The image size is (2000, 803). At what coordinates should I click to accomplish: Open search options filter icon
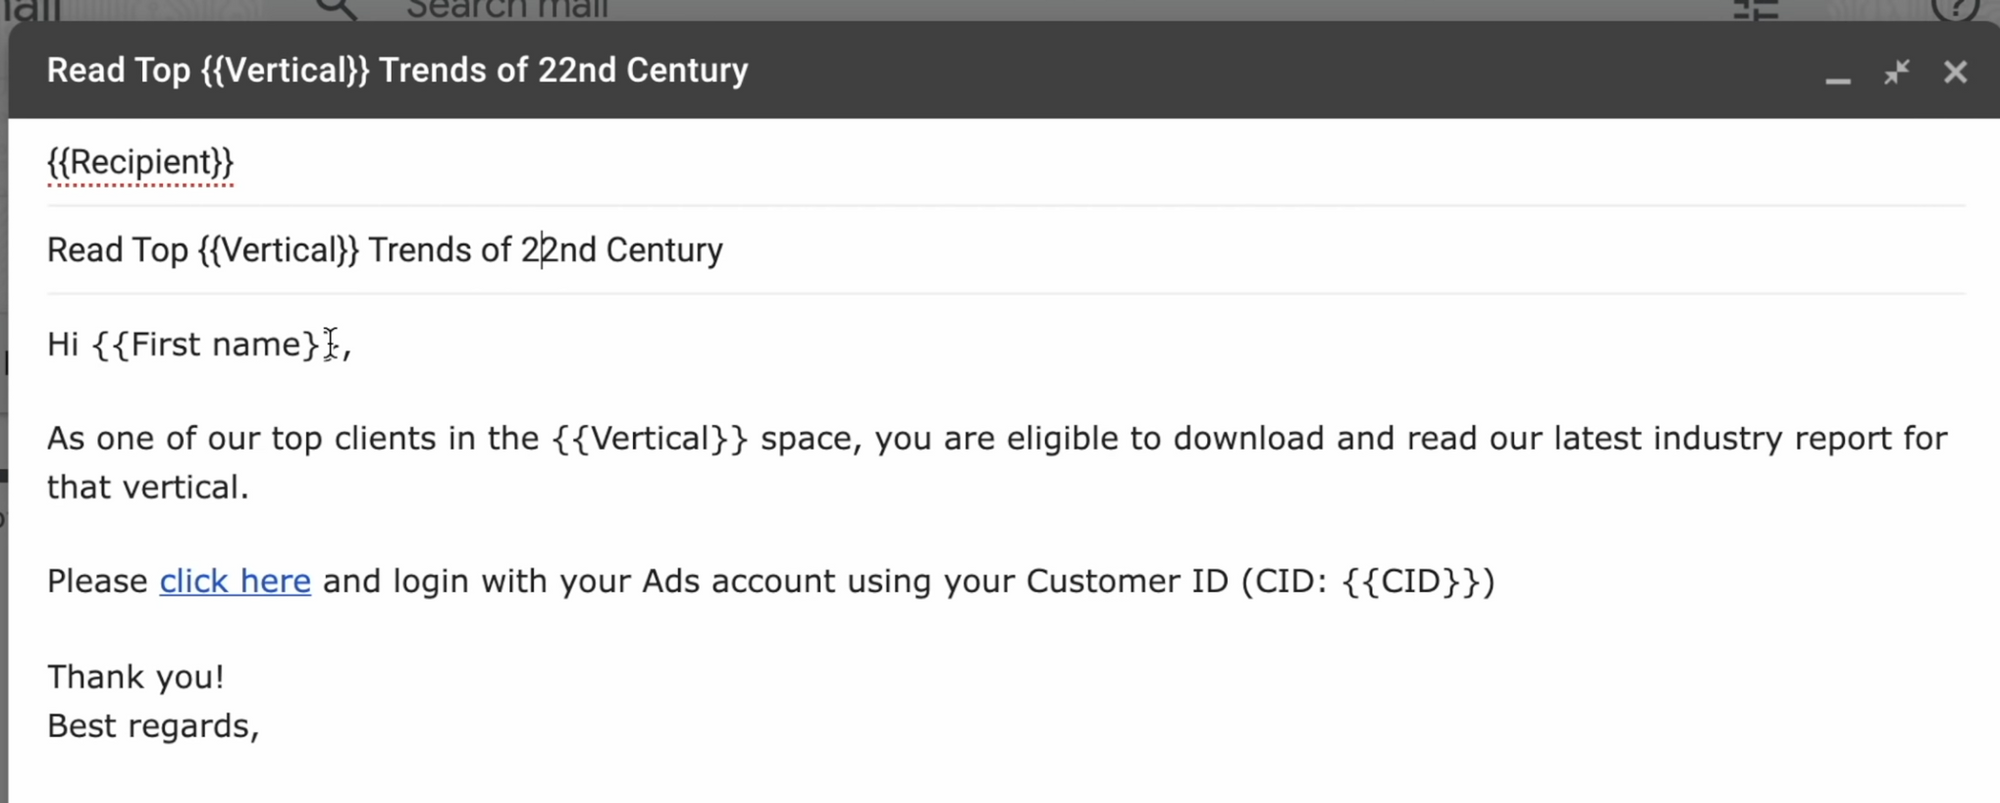[x=1756, y=9]
